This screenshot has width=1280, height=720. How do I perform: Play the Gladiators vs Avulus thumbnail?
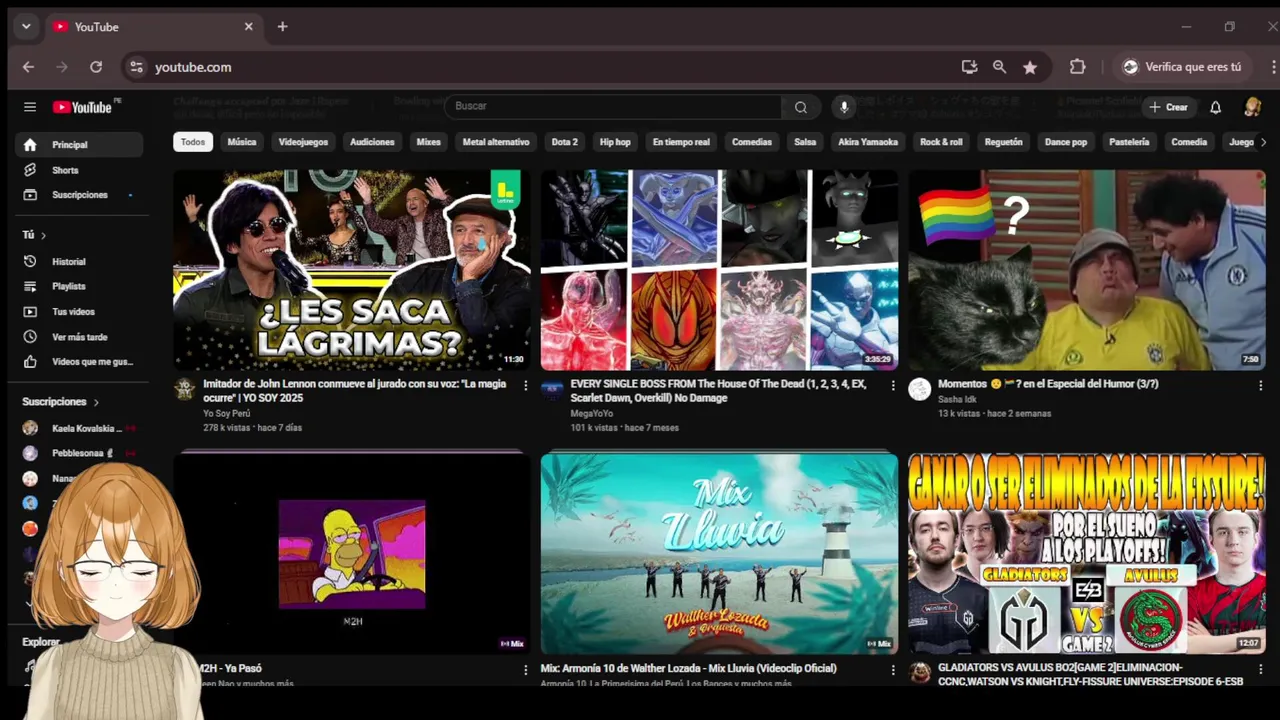point(1087,554)
